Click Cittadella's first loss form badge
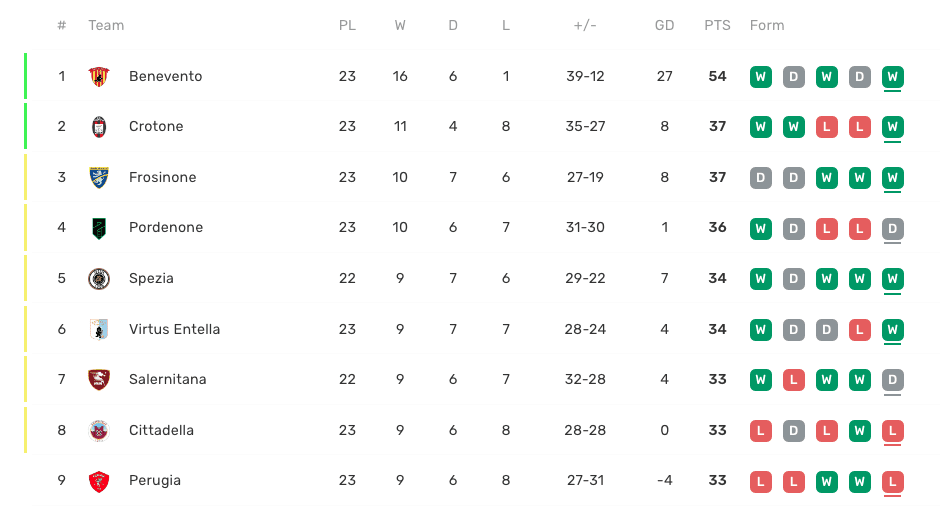The height and width of the screenshot is (511, 940). tap(761, 430)
